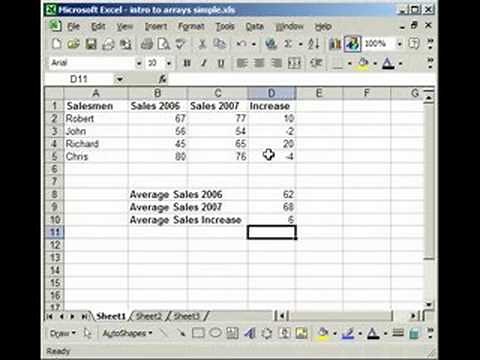Save the workbook with the floppy icon
This screenshot has height=360, width=480.
click(91, 44)
